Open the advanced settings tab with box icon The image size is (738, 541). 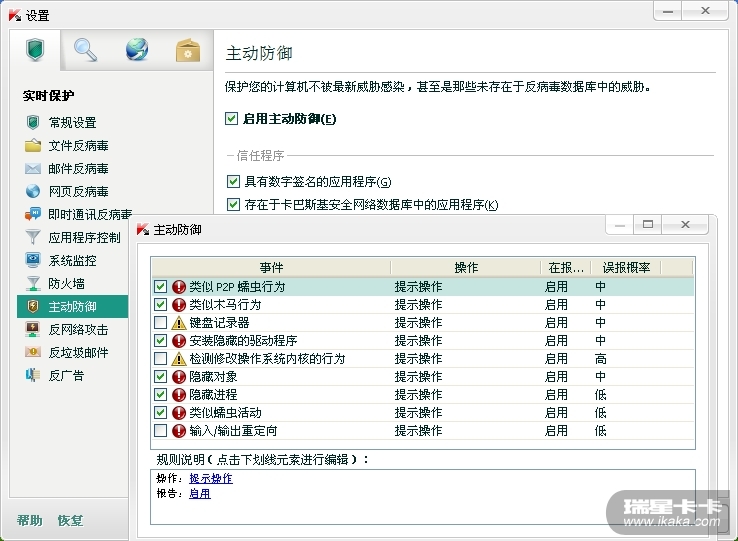(x=187, y=50)
